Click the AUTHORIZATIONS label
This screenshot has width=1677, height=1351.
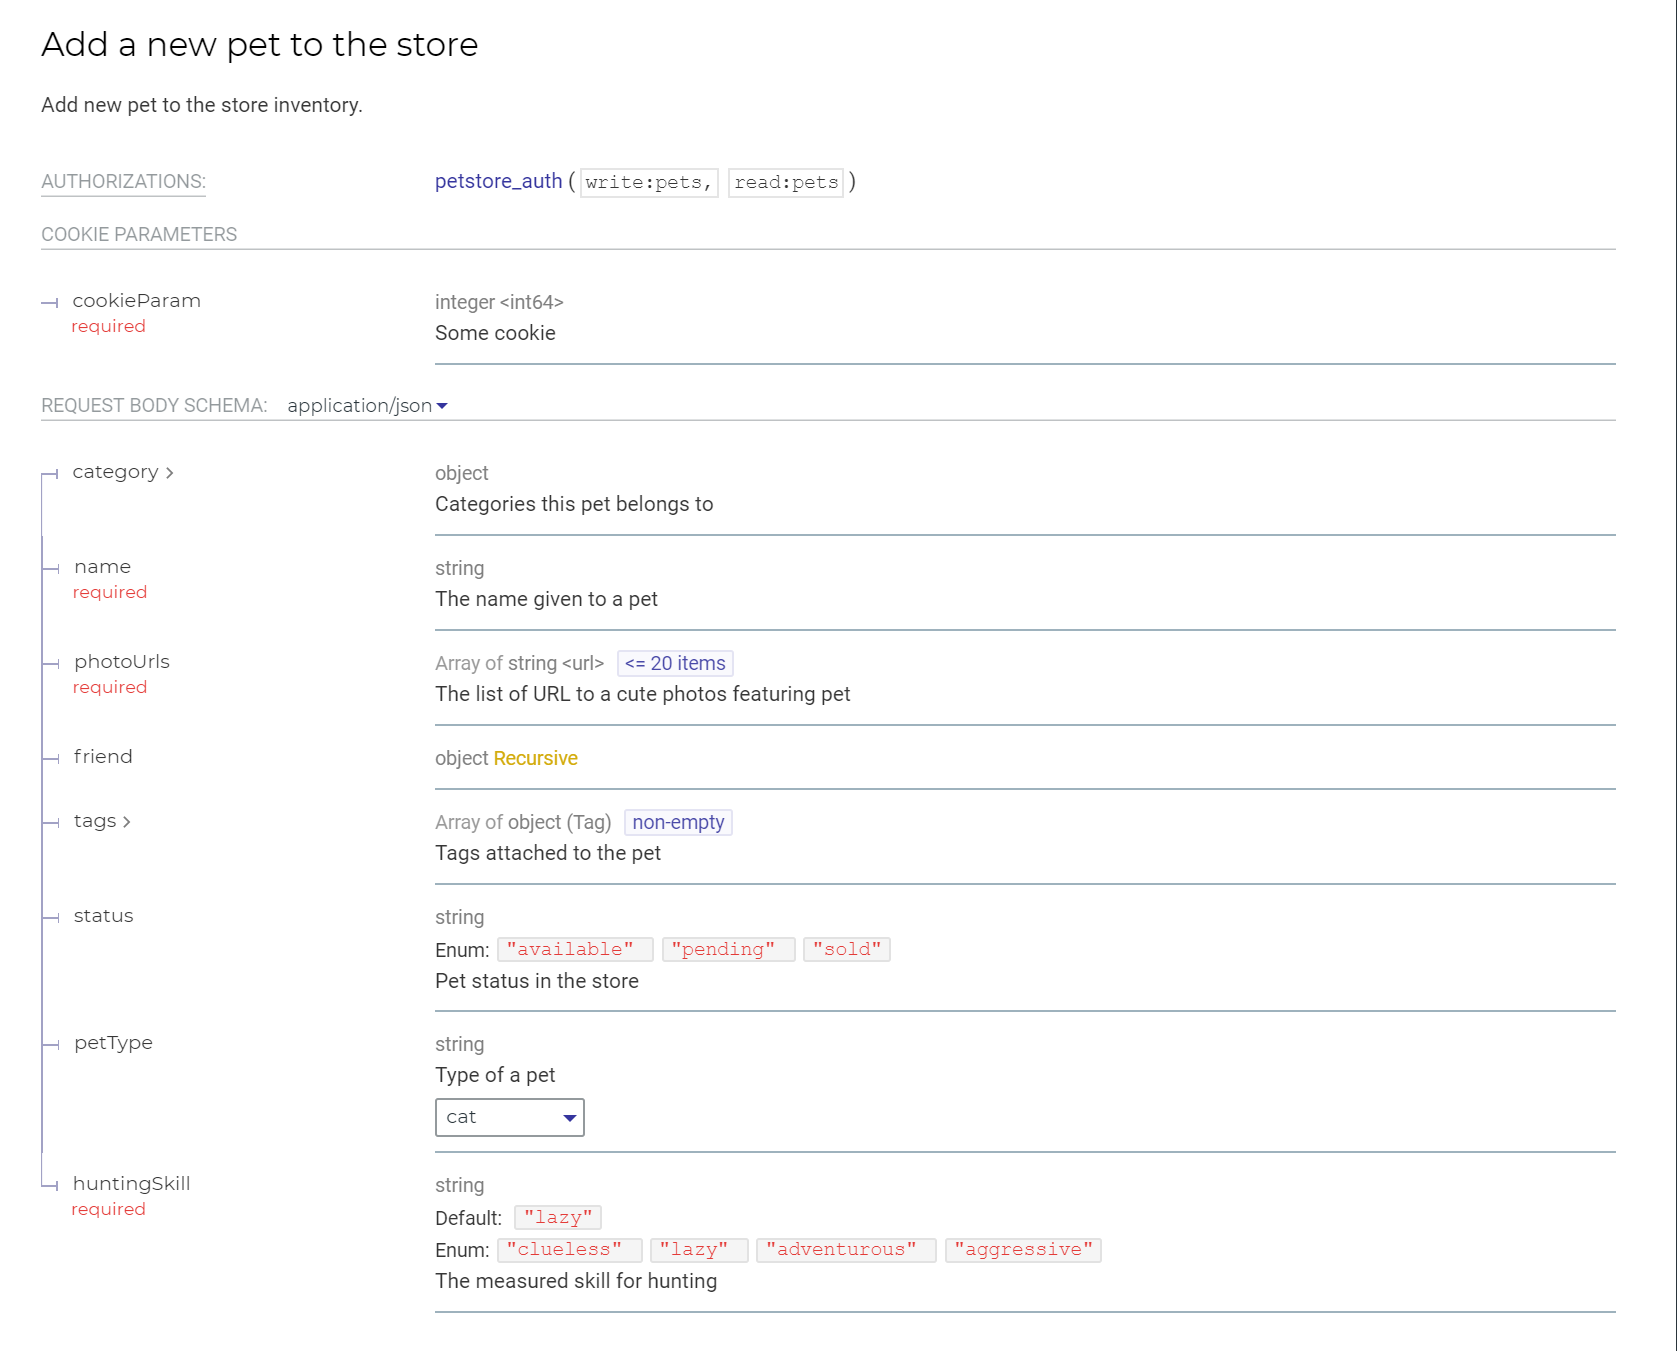click(x=123, y=181)
